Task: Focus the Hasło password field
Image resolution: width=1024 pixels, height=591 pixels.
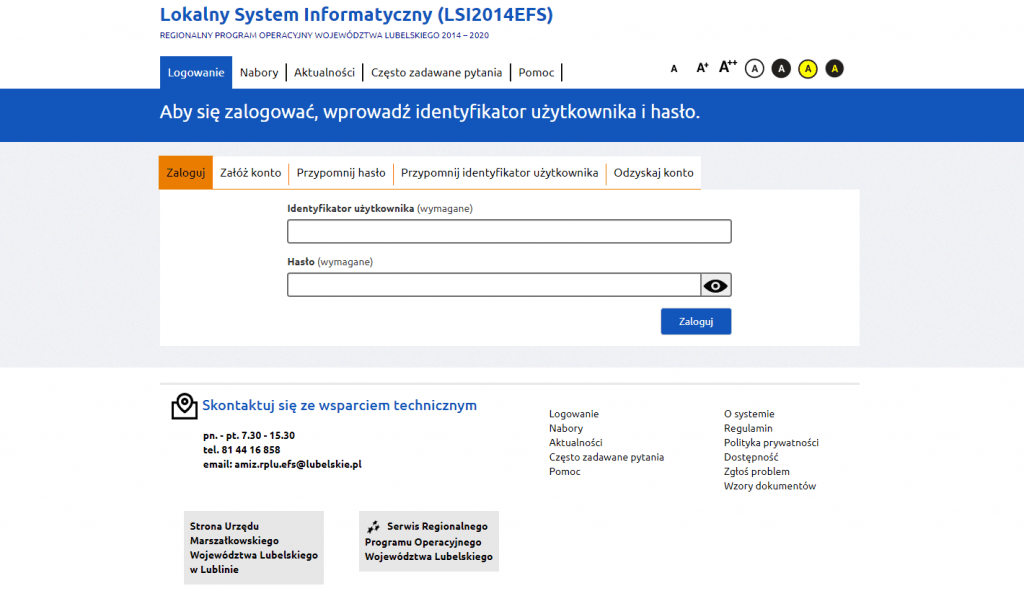Action: point(494,286)
